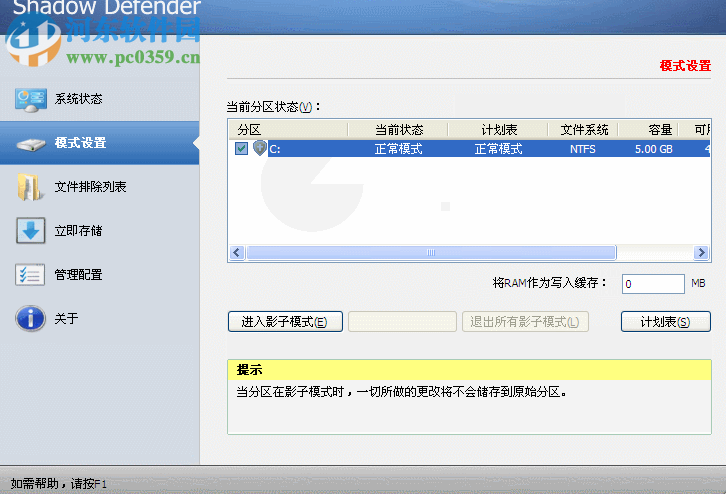Sort by the 分区 column header
726x494 pixels.
[288, 130]
